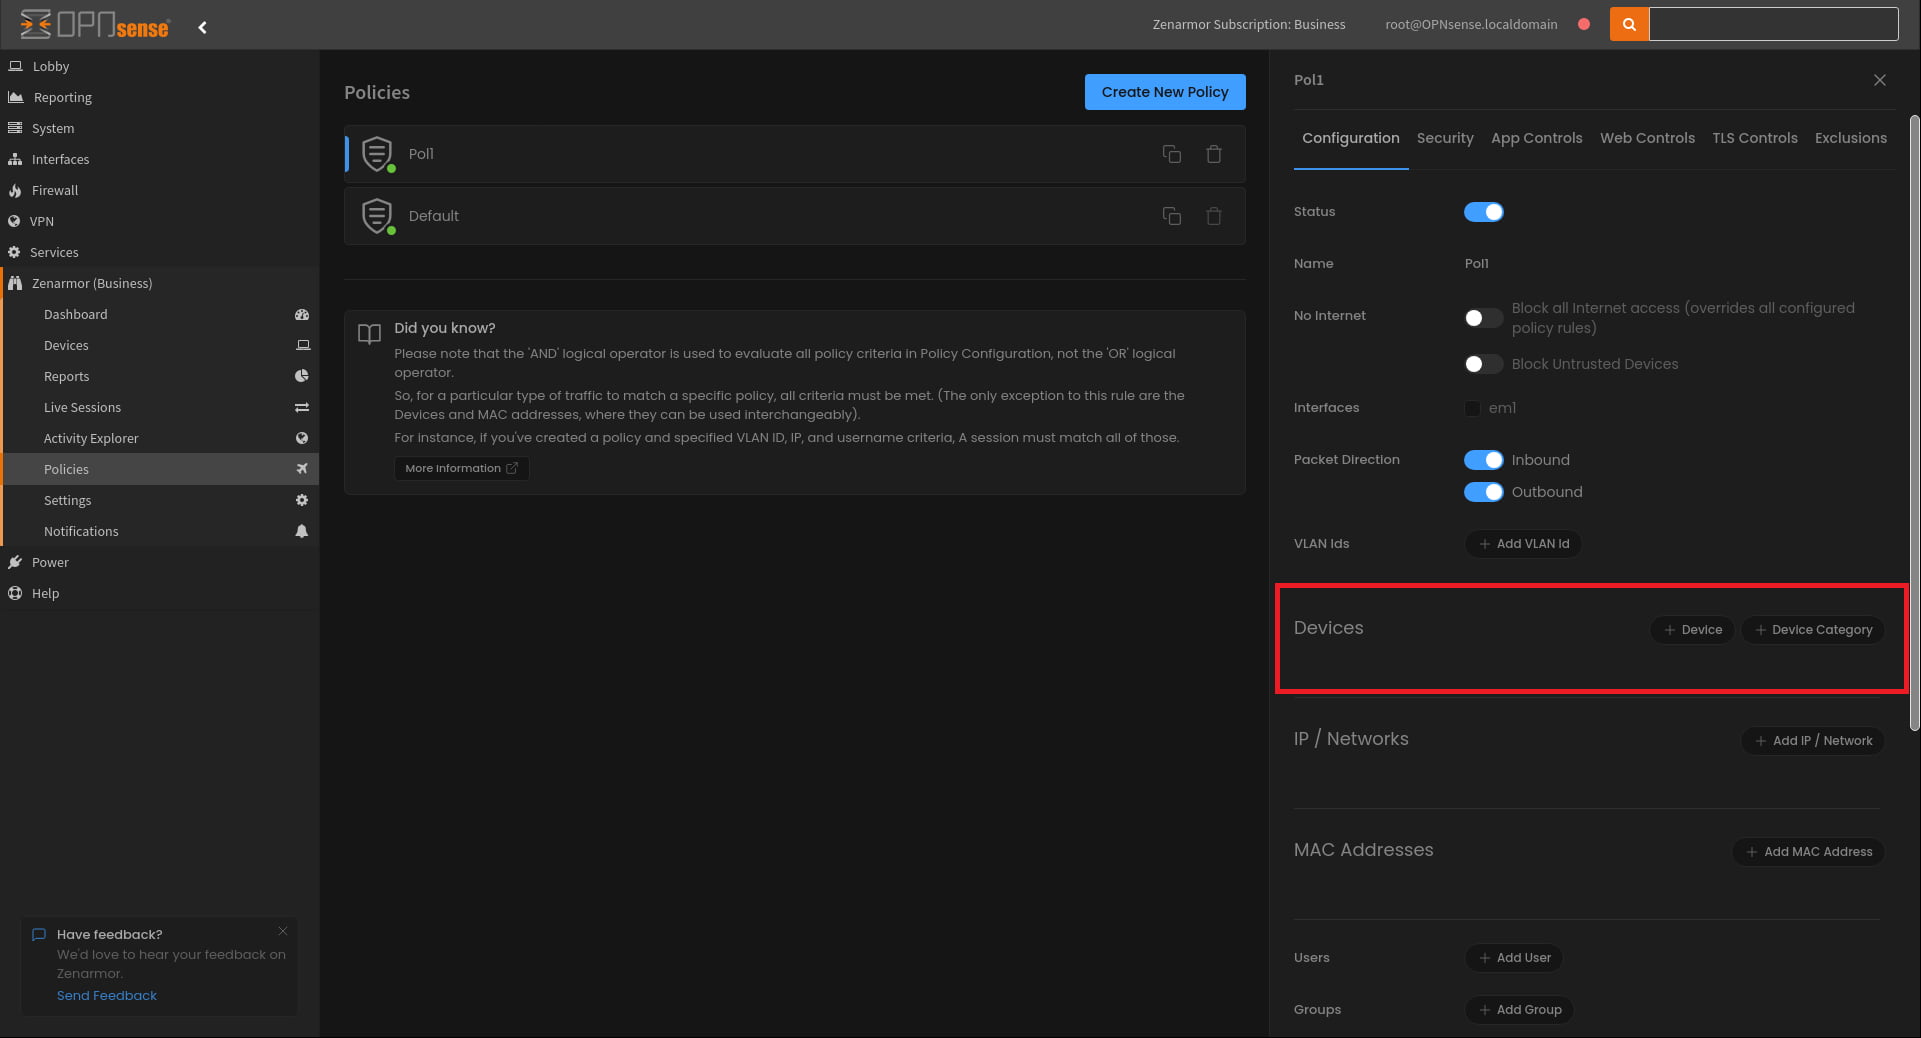Collapse the sidebar with the arrow icon
Screen dimensions: 1921x1038
tap(203, 27)
